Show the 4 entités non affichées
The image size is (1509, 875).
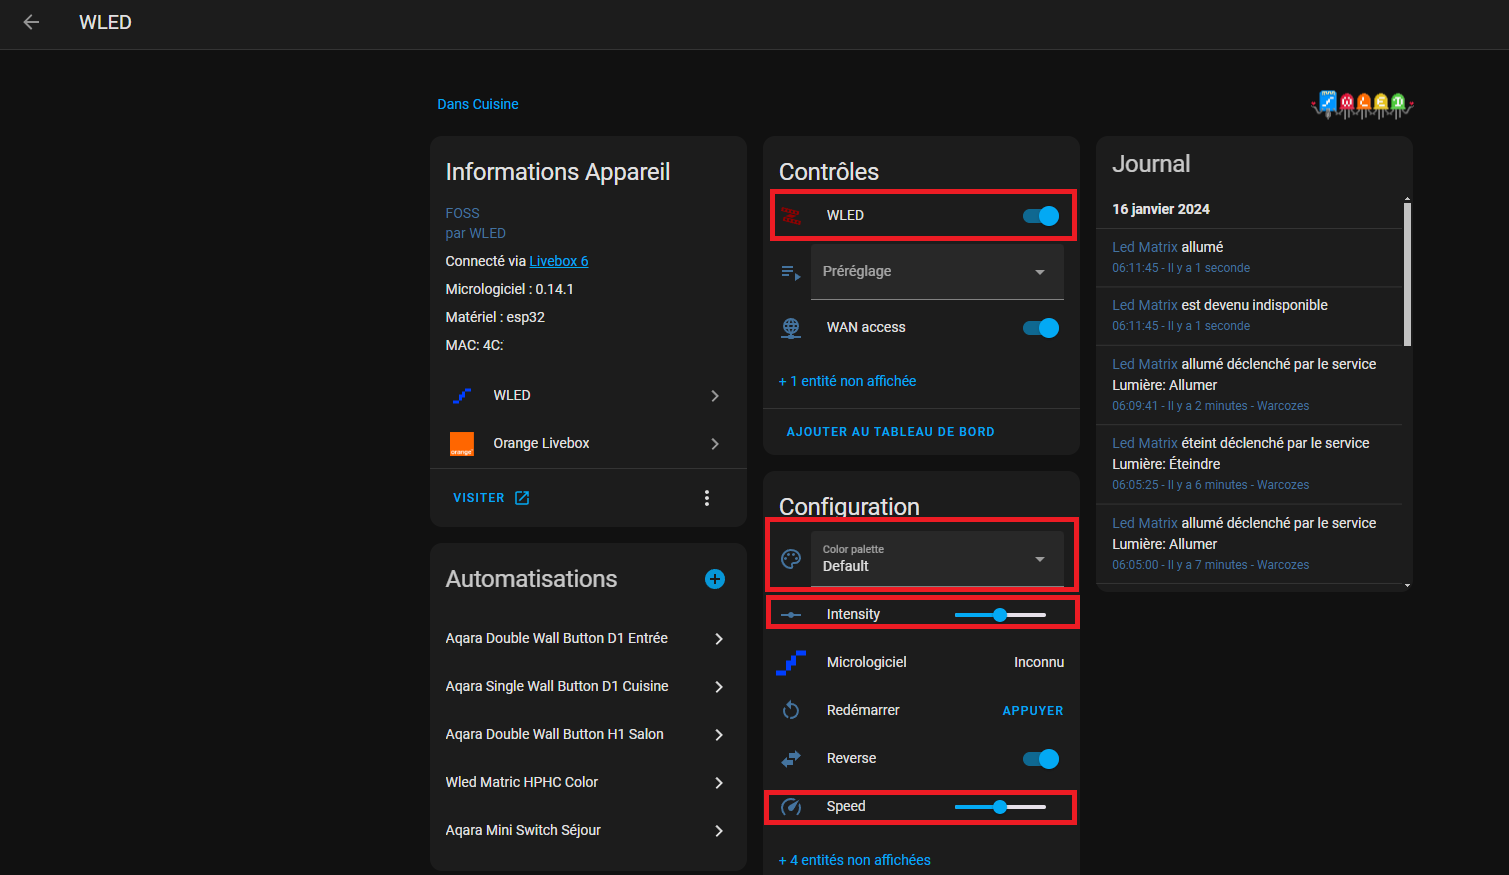854,860
